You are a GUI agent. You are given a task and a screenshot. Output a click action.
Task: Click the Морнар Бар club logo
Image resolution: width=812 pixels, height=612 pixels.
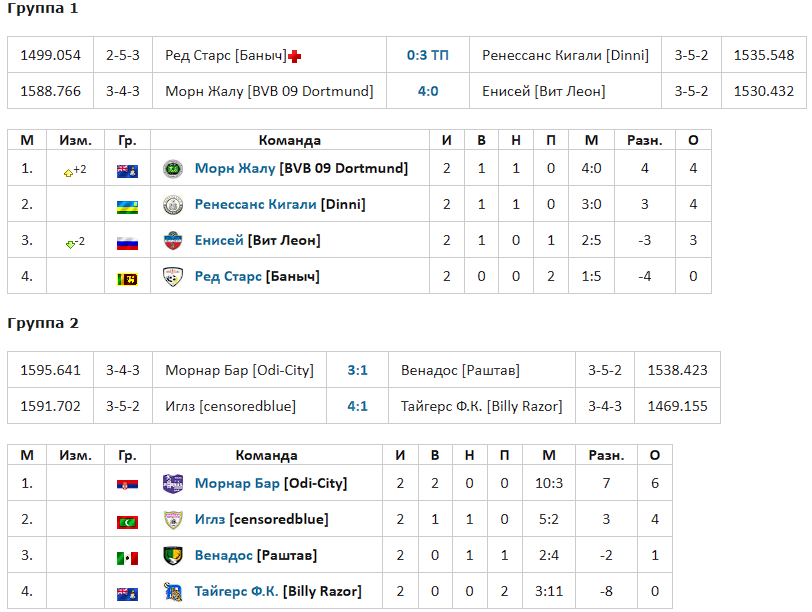172,483
